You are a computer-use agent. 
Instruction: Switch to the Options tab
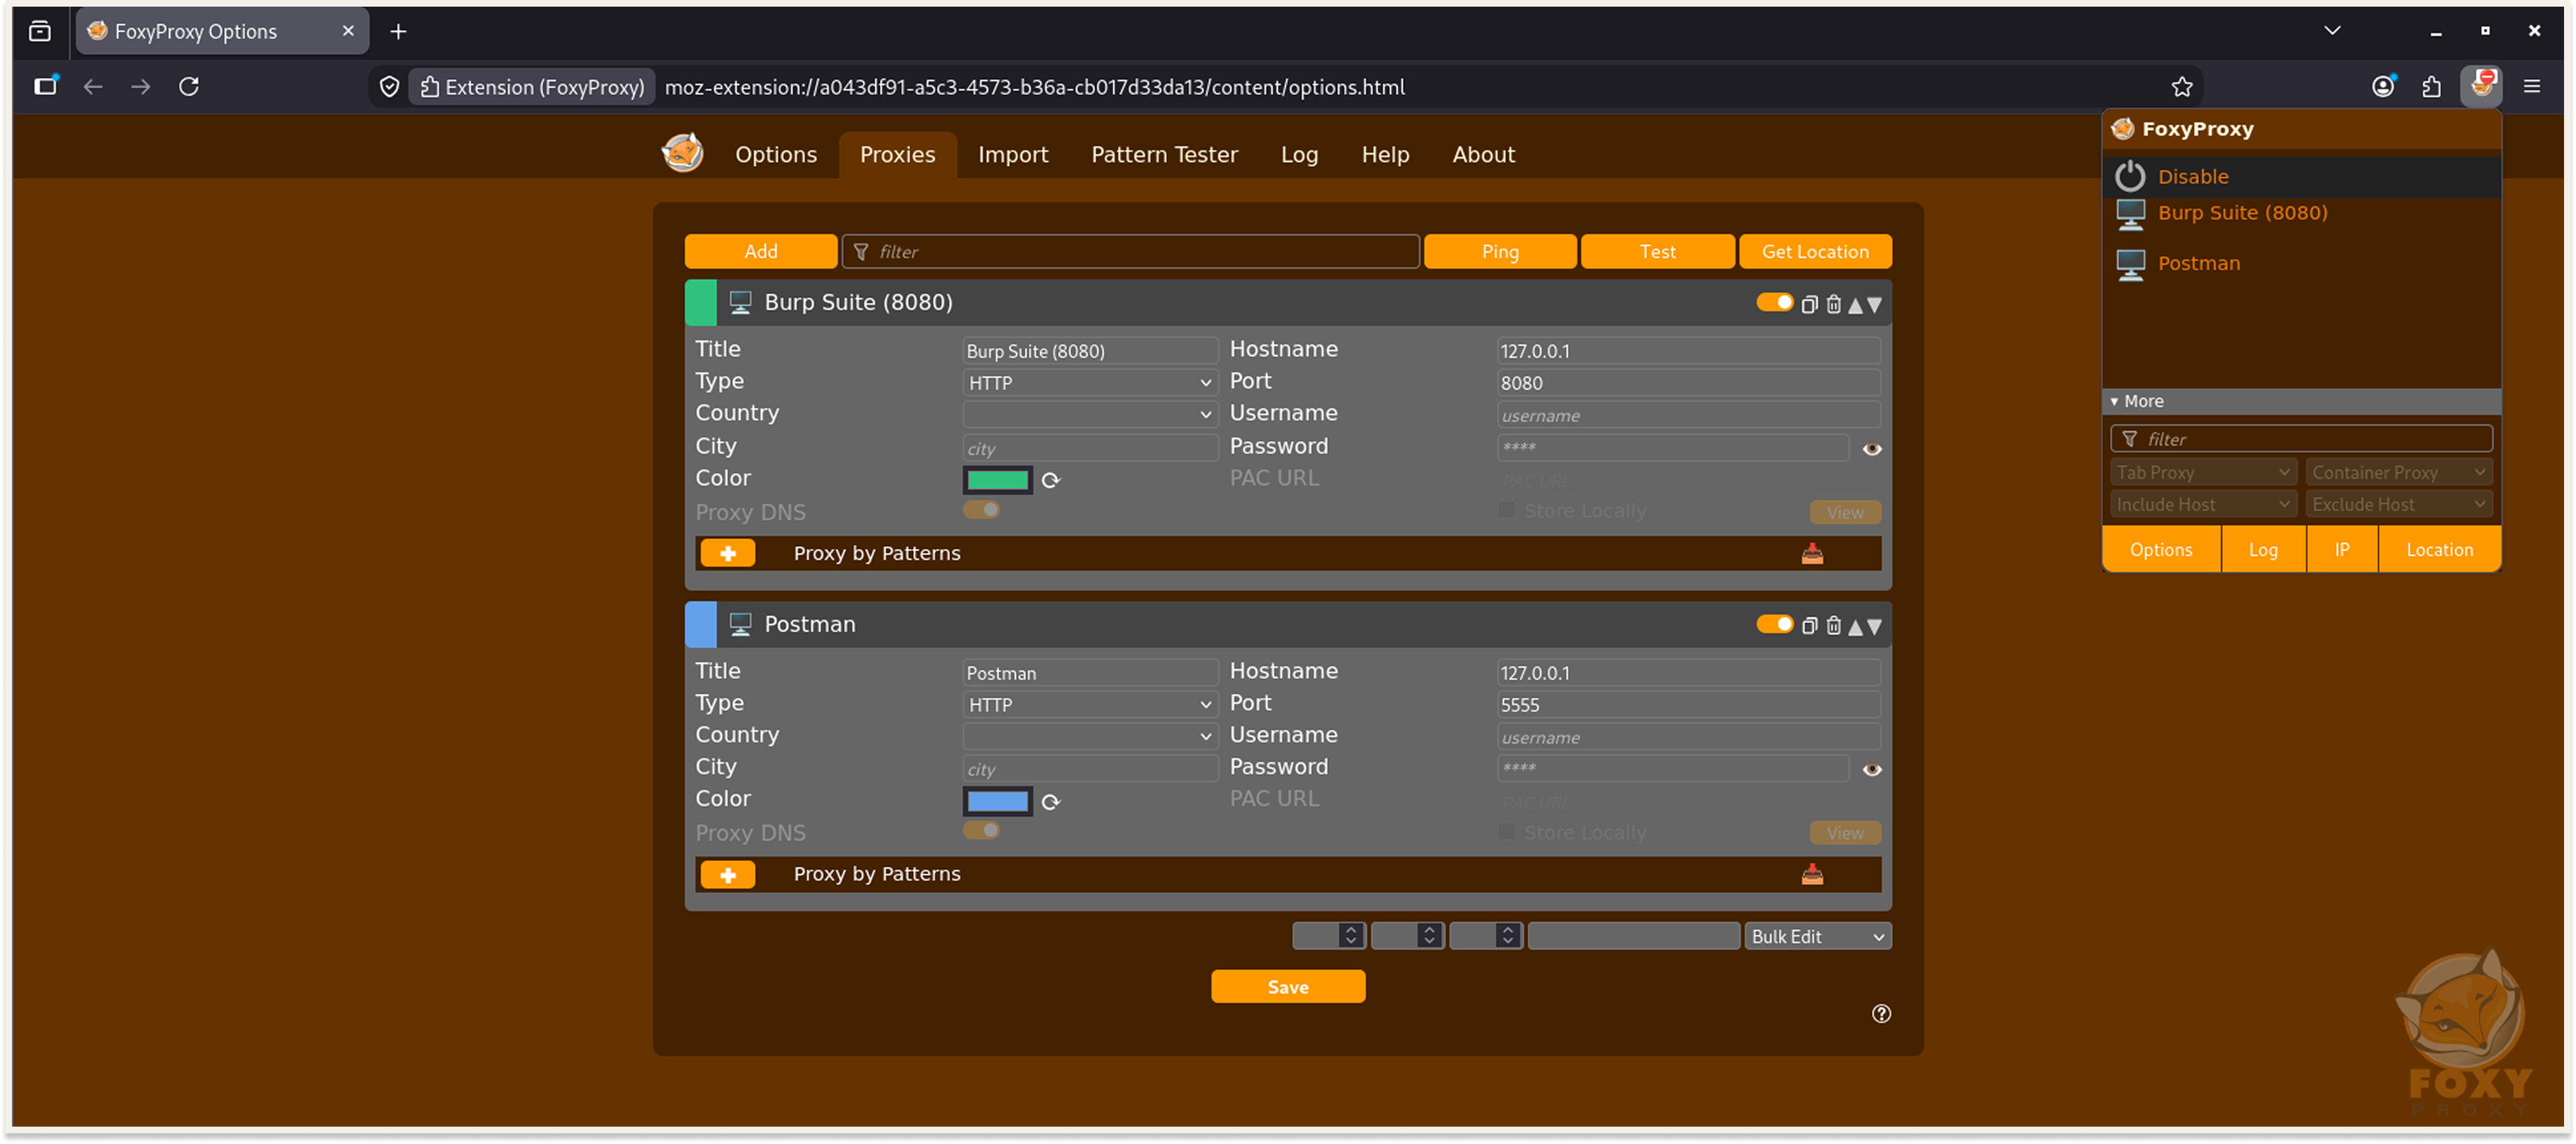(x=776, y=154)
